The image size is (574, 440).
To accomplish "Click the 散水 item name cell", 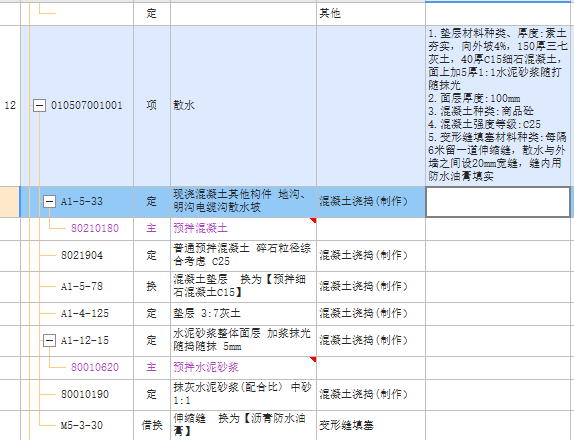I will pyautogui.click(x=243, y=106).
